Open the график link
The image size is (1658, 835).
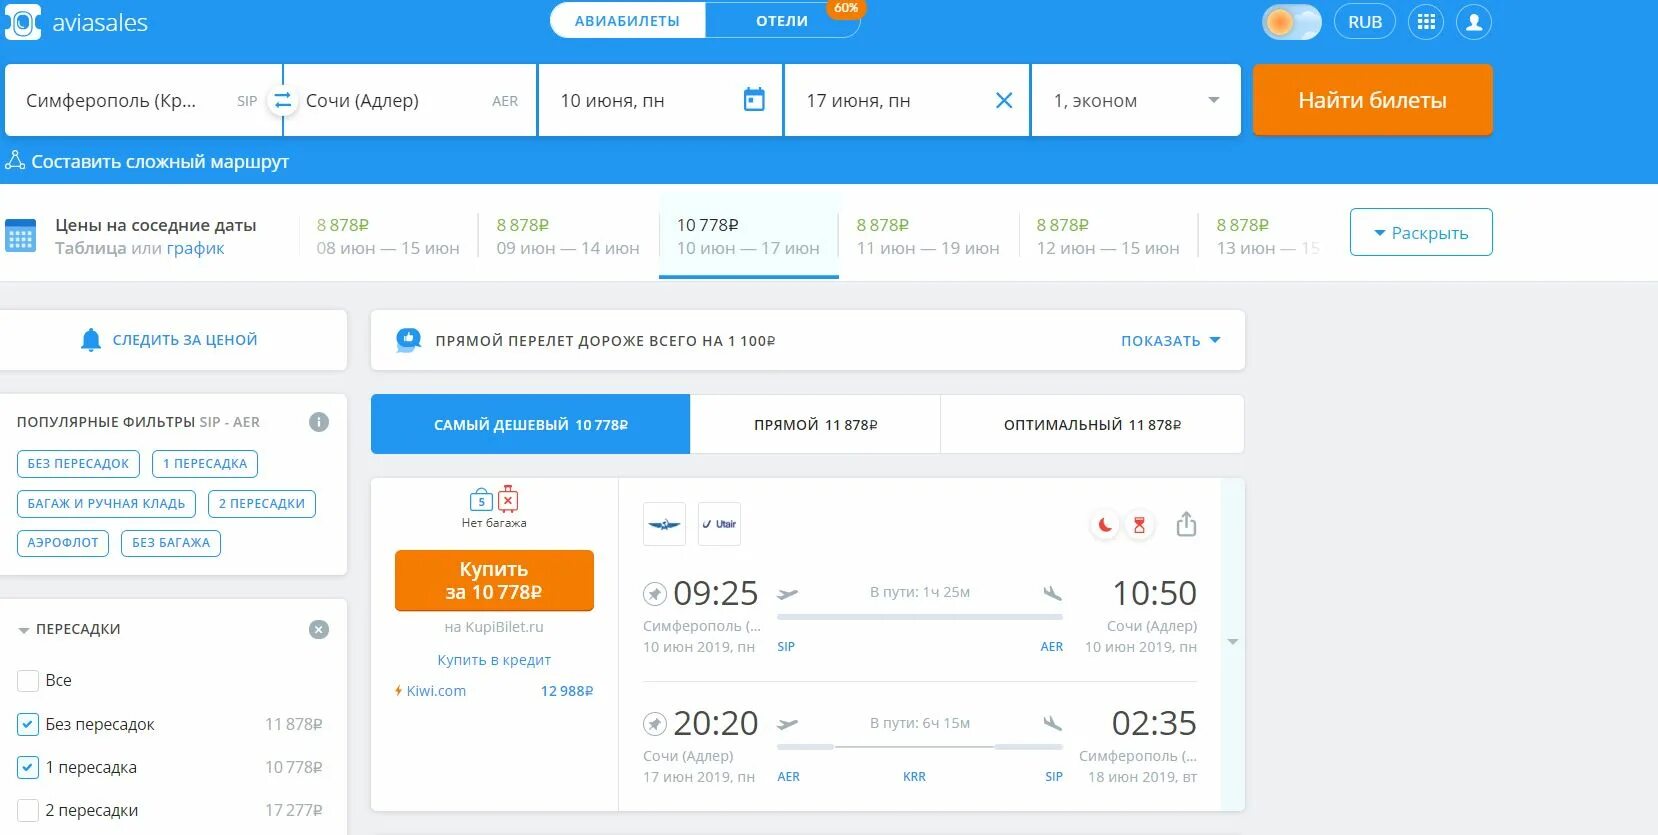(195, 248)
